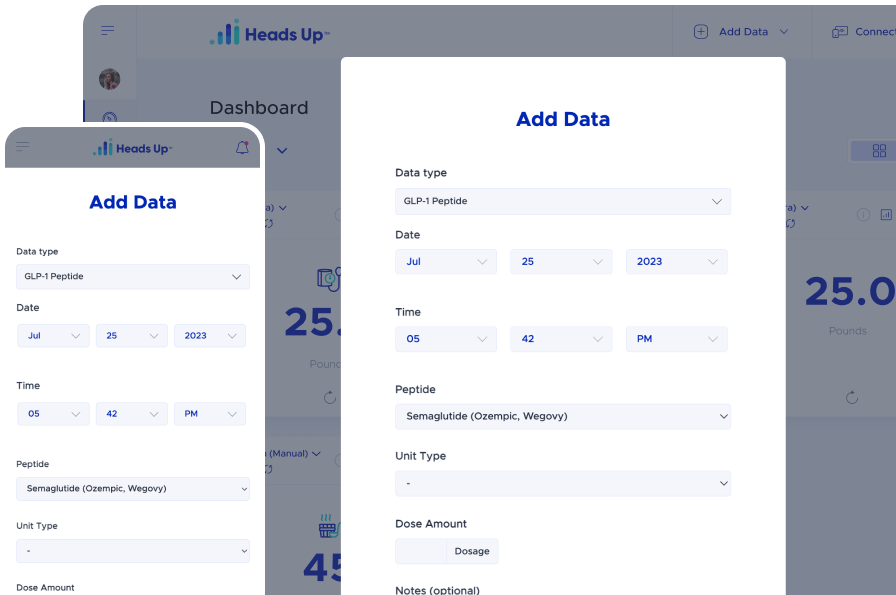Open the minute 42 dropdown in desktop dialog
This screenshot has height=595, width=896.
(x=561, y=339)
